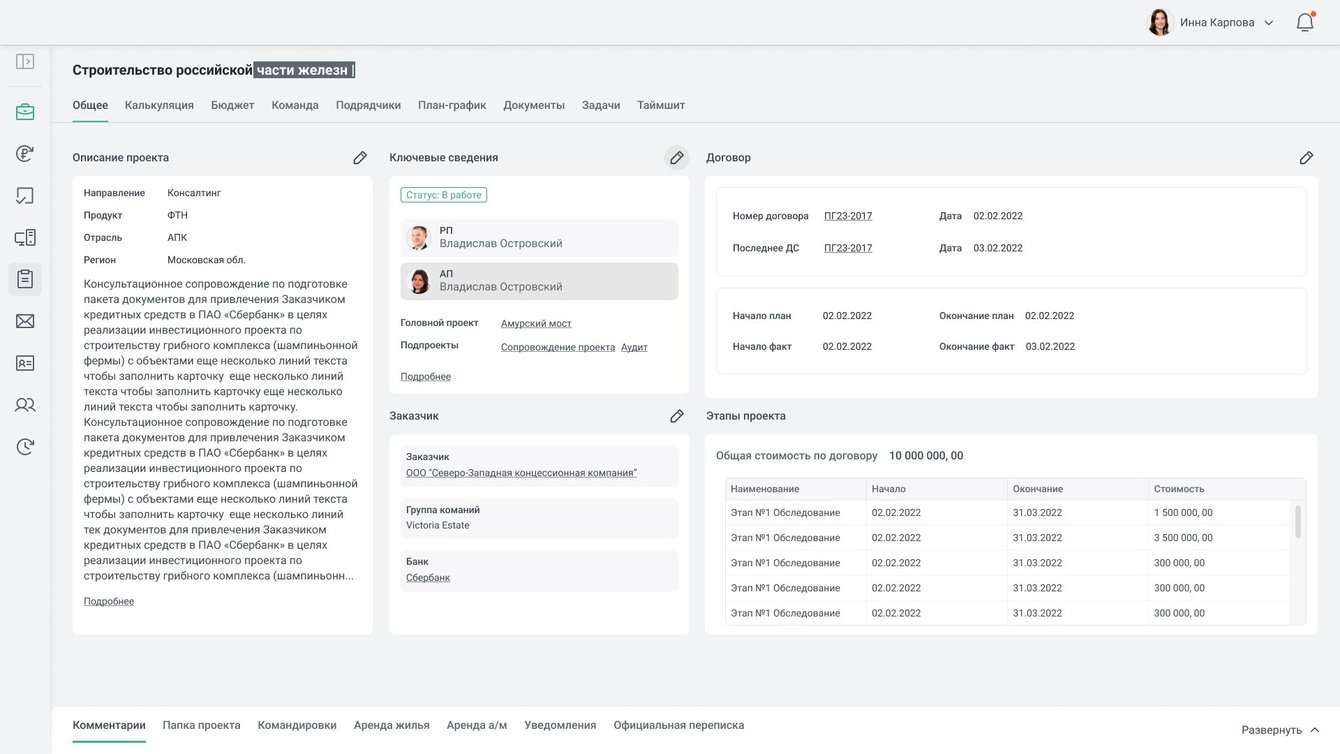Open the Сбербанк bank link
Viewport: 1340px width, 754px height.
(428, 578)
